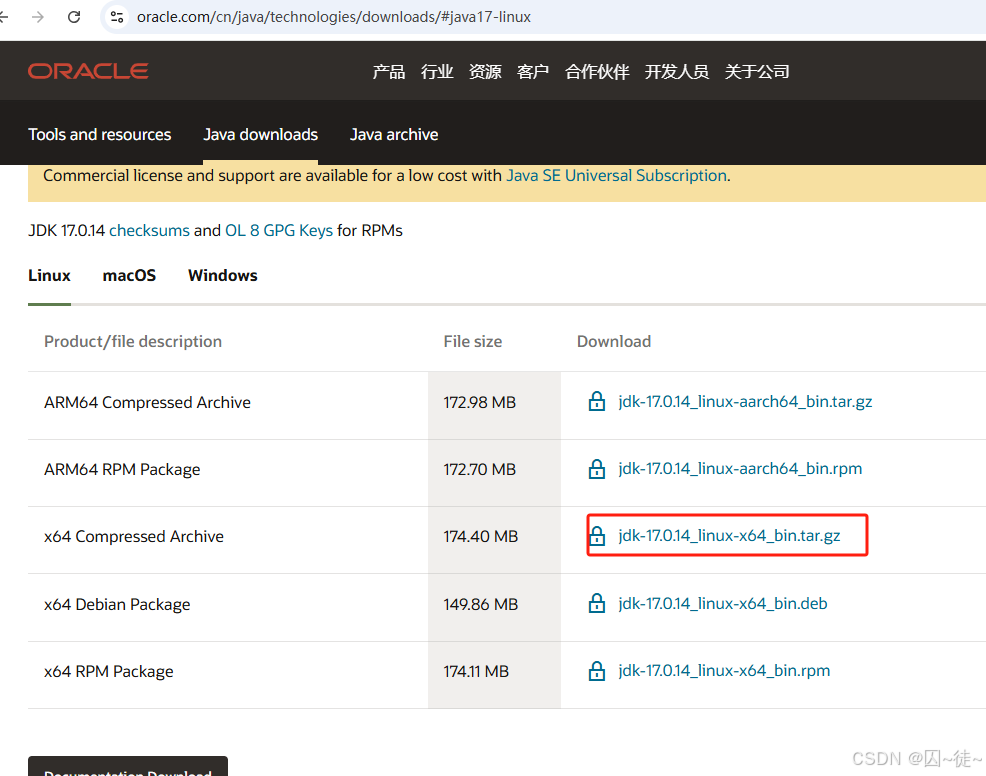Image resolution: width=986 pixels, height=776 pixels.
Task: Select the Linux platform tab
Action: click(x=49, y=275)
